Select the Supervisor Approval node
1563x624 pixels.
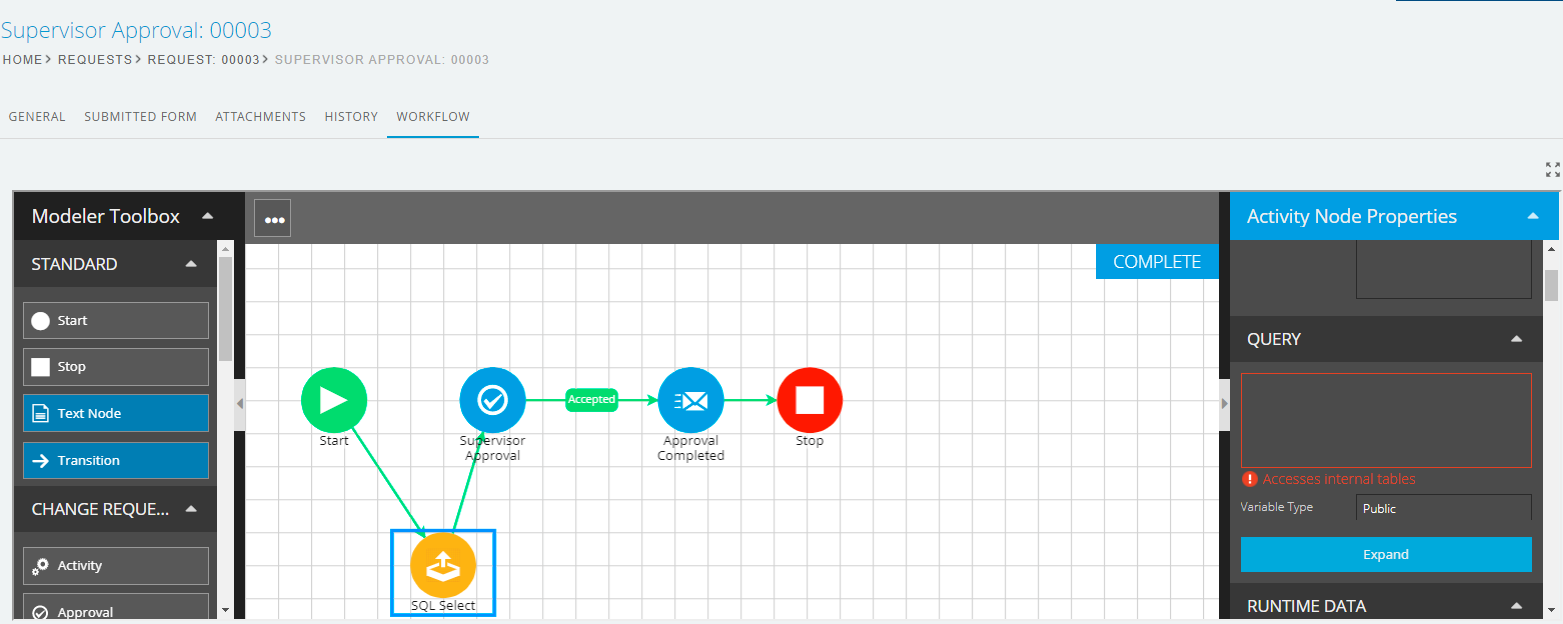pyautogui.click(x=492, y=400)
